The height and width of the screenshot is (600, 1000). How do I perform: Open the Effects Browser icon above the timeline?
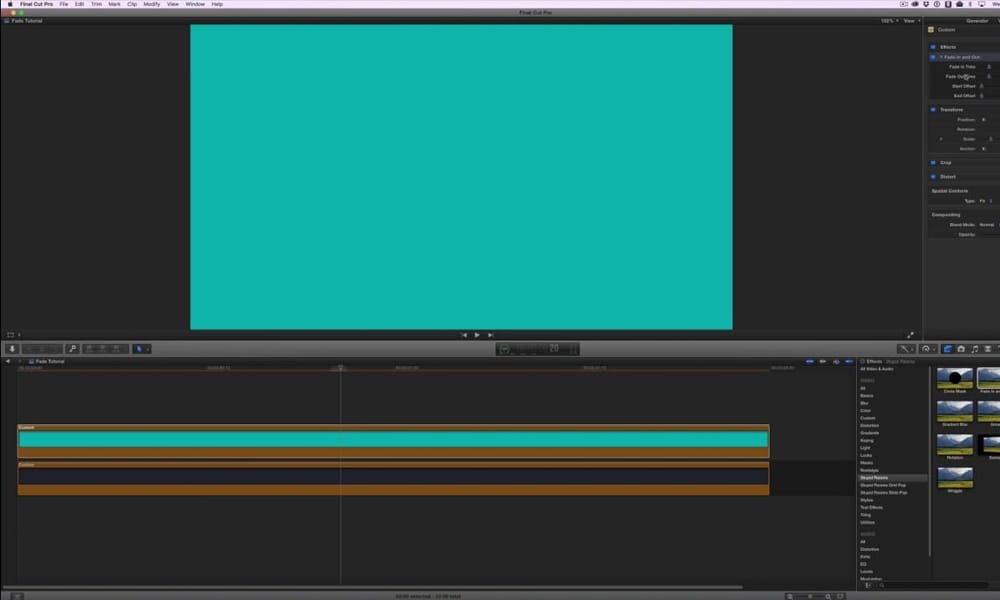coord(947,349)
